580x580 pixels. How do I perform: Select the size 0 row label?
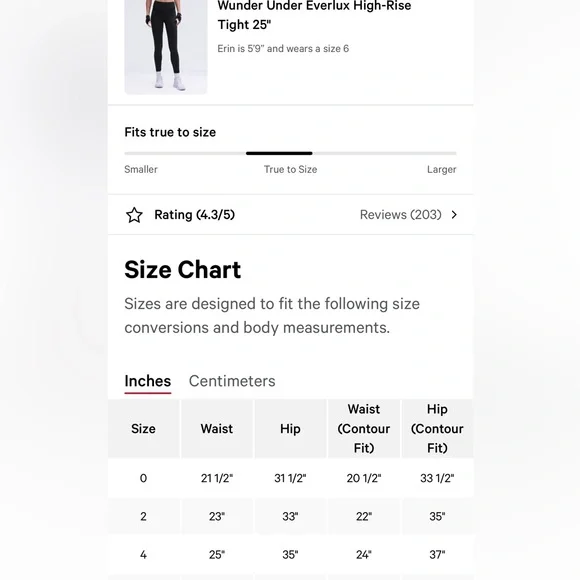coord(143,478)
